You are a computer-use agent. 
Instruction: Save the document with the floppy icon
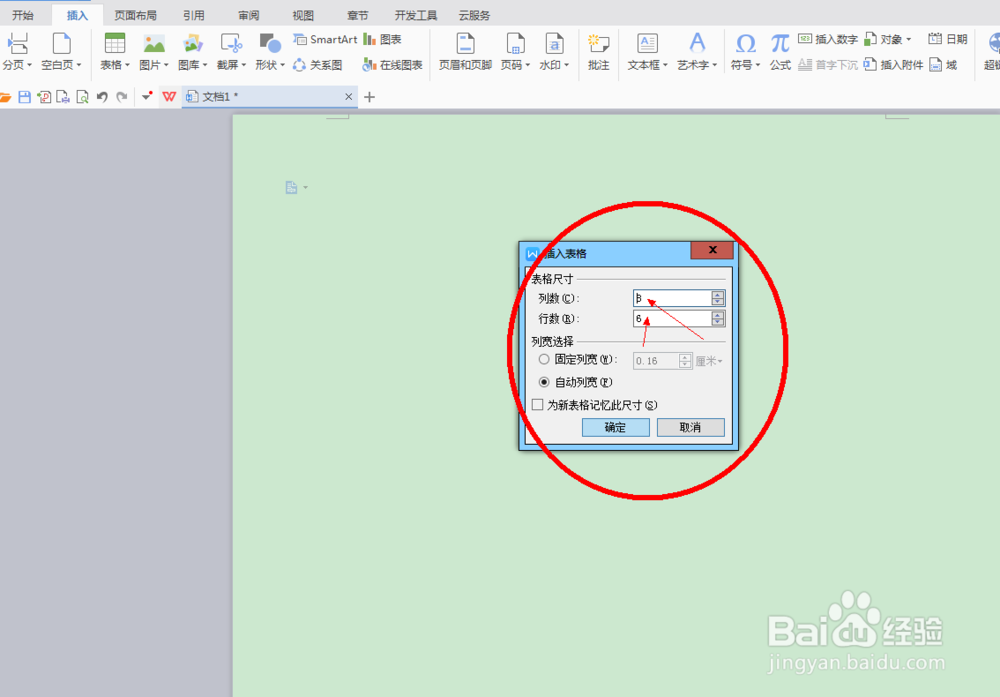(x=24, y=97)
